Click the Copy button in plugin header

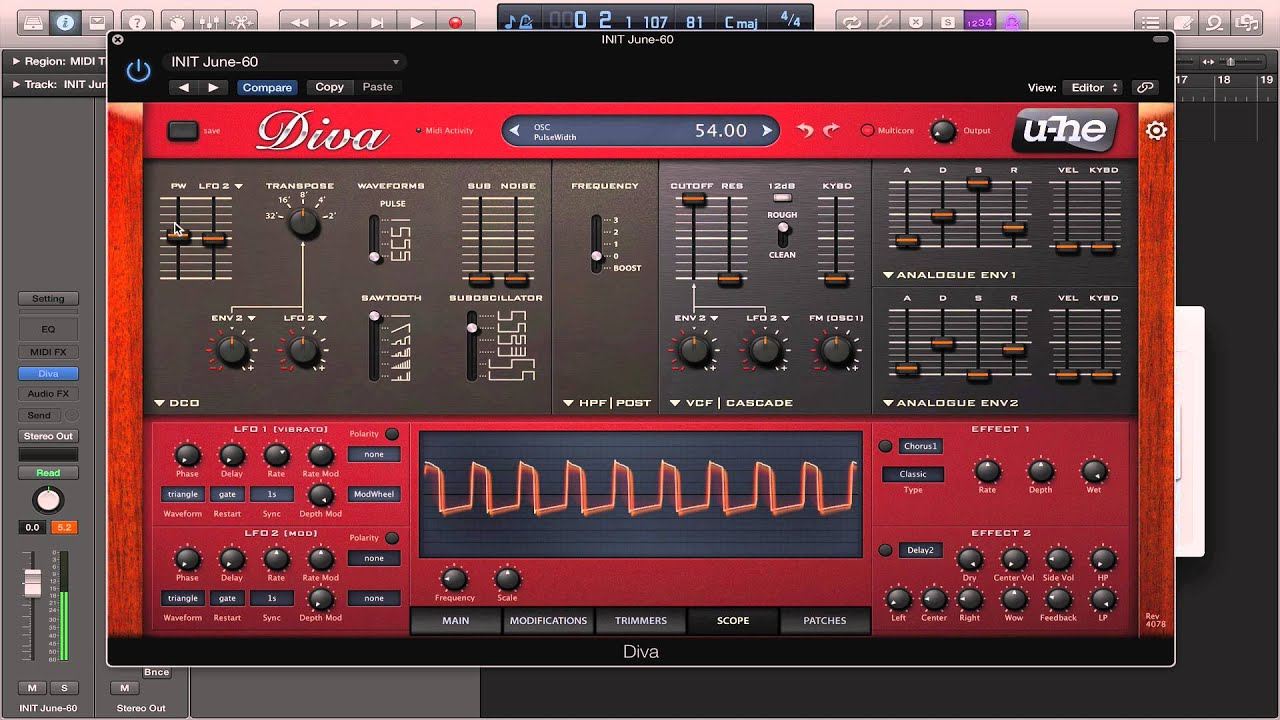click(329, 87)
